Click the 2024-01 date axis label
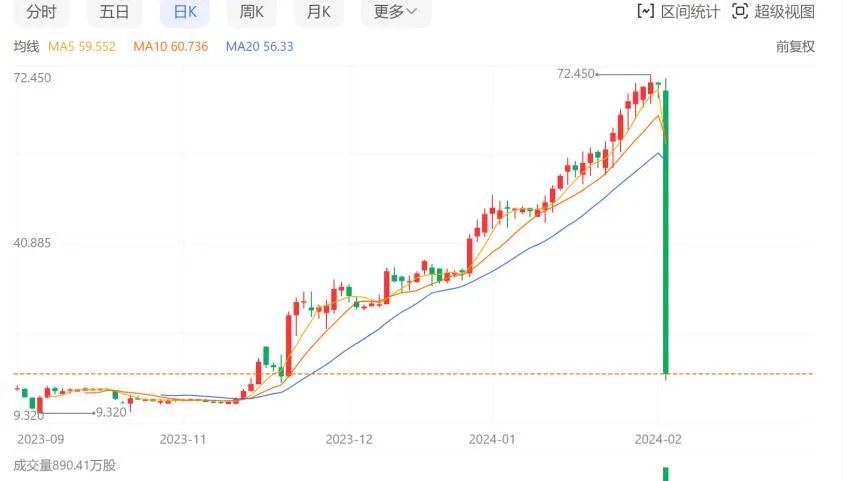This screenshot has width=843, height=481. [495, 439]
